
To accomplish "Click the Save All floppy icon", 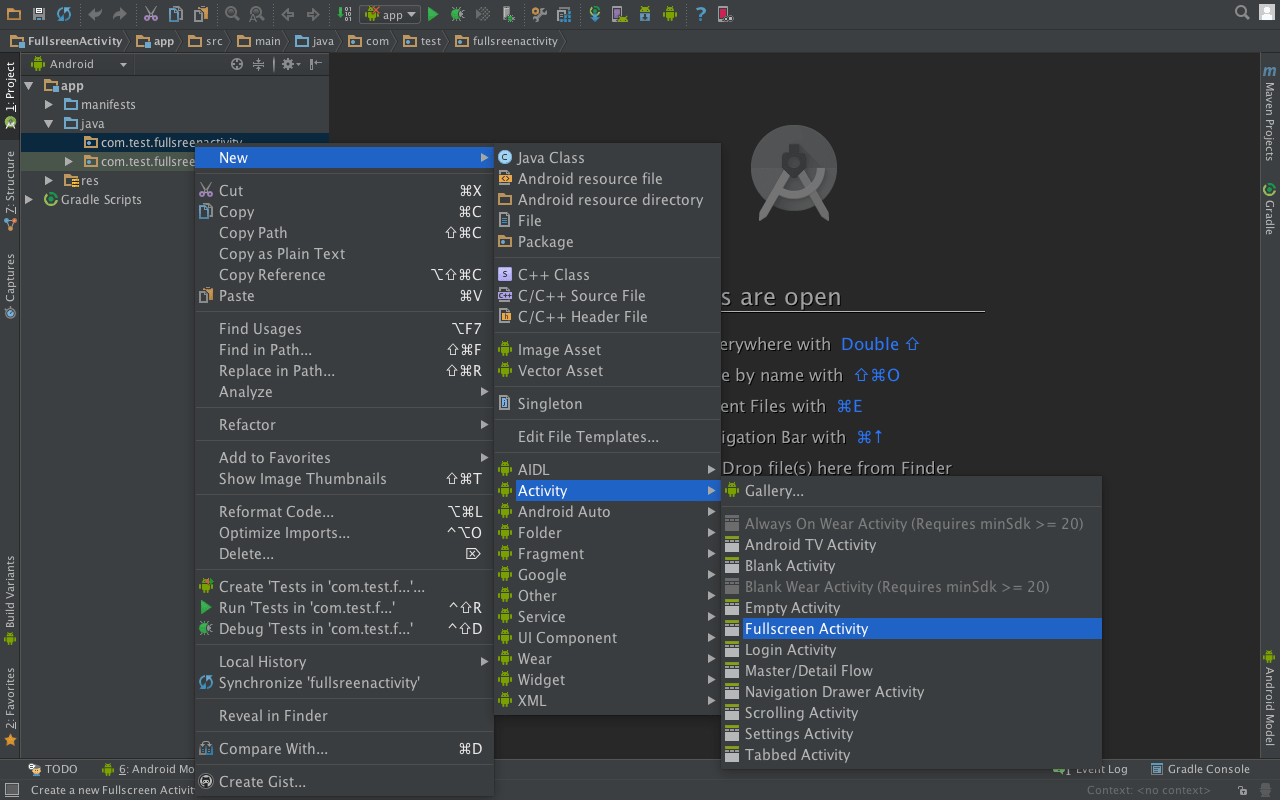I will [39, 14].
